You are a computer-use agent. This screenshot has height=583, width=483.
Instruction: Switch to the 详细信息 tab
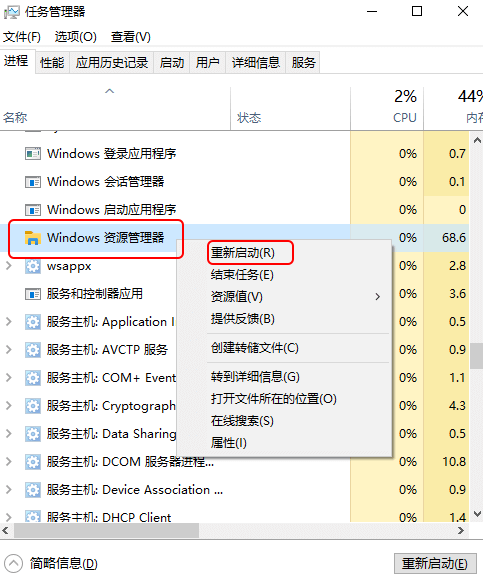[x=256, y=62]
